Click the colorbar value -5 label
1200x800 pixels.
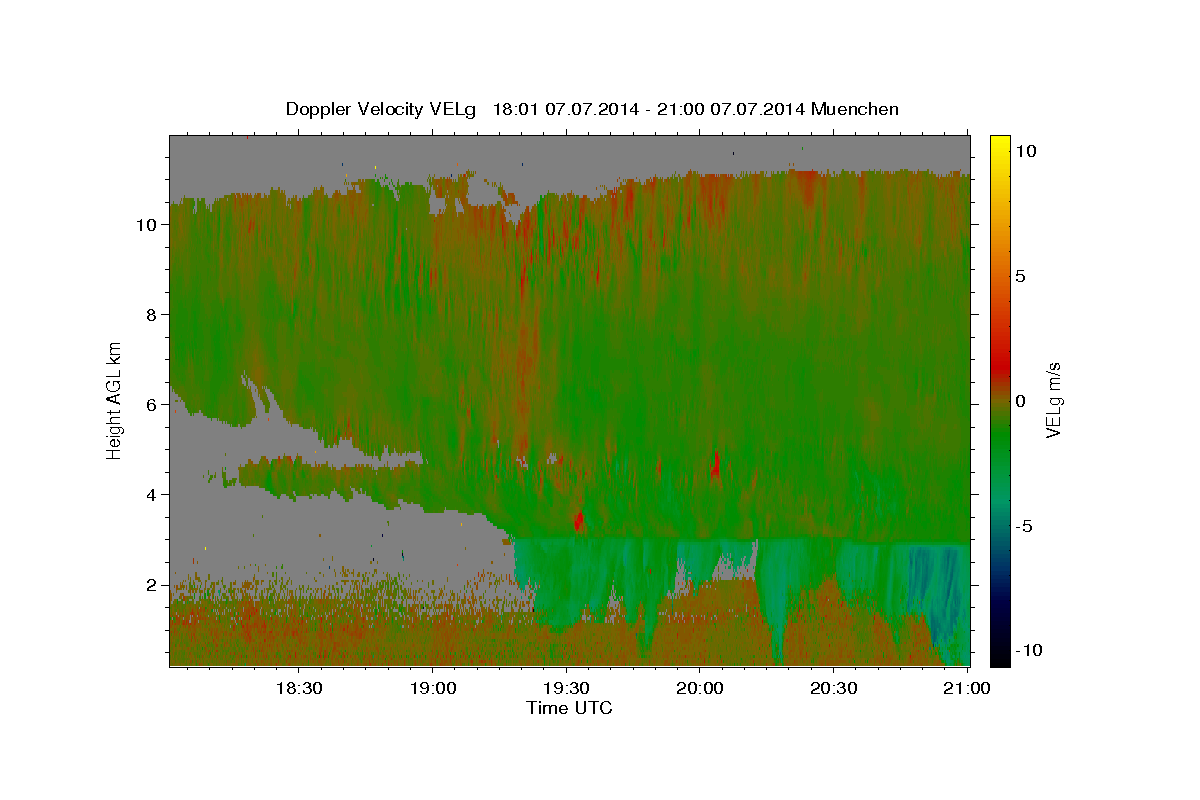[x=1023, y=526]
